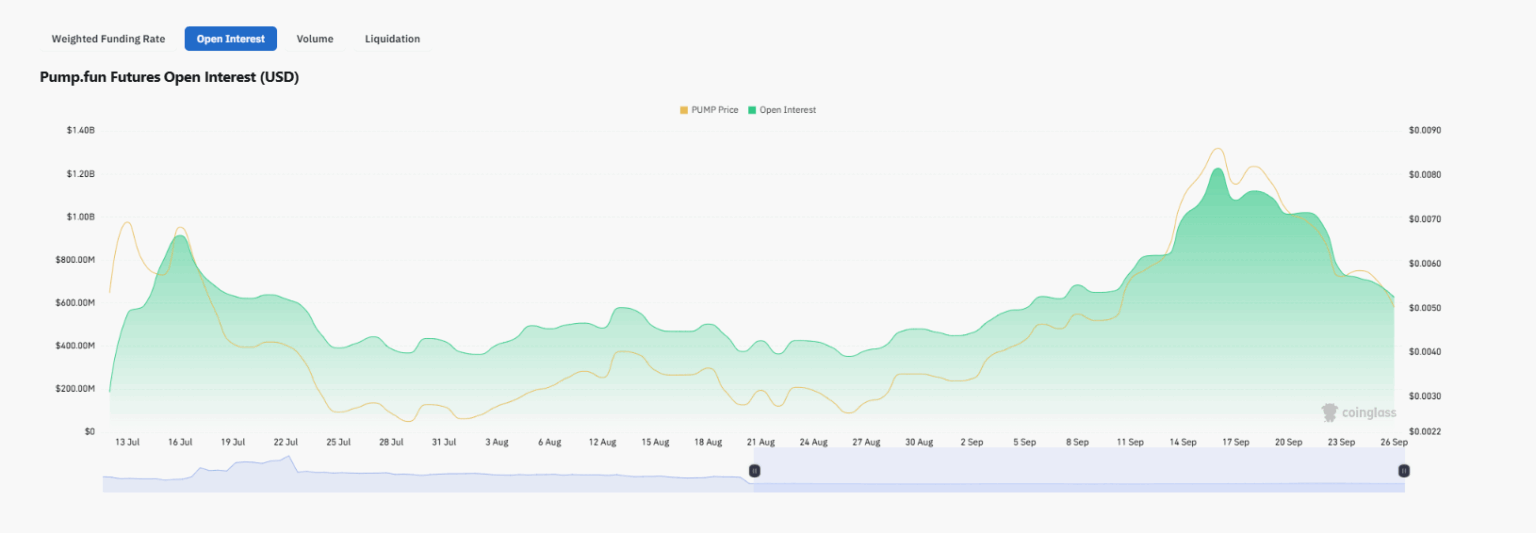Click the $0.0022 price axis label
The image size is (1536, 533).
pos(1424,432)
